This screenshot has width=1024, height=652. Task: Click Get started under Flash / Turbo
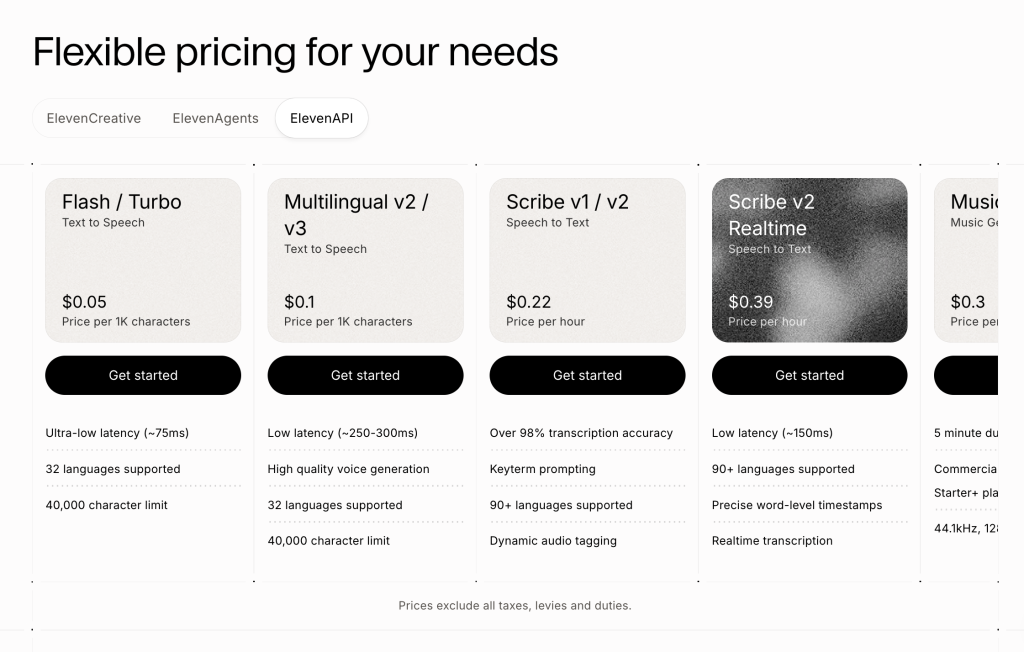143,375
